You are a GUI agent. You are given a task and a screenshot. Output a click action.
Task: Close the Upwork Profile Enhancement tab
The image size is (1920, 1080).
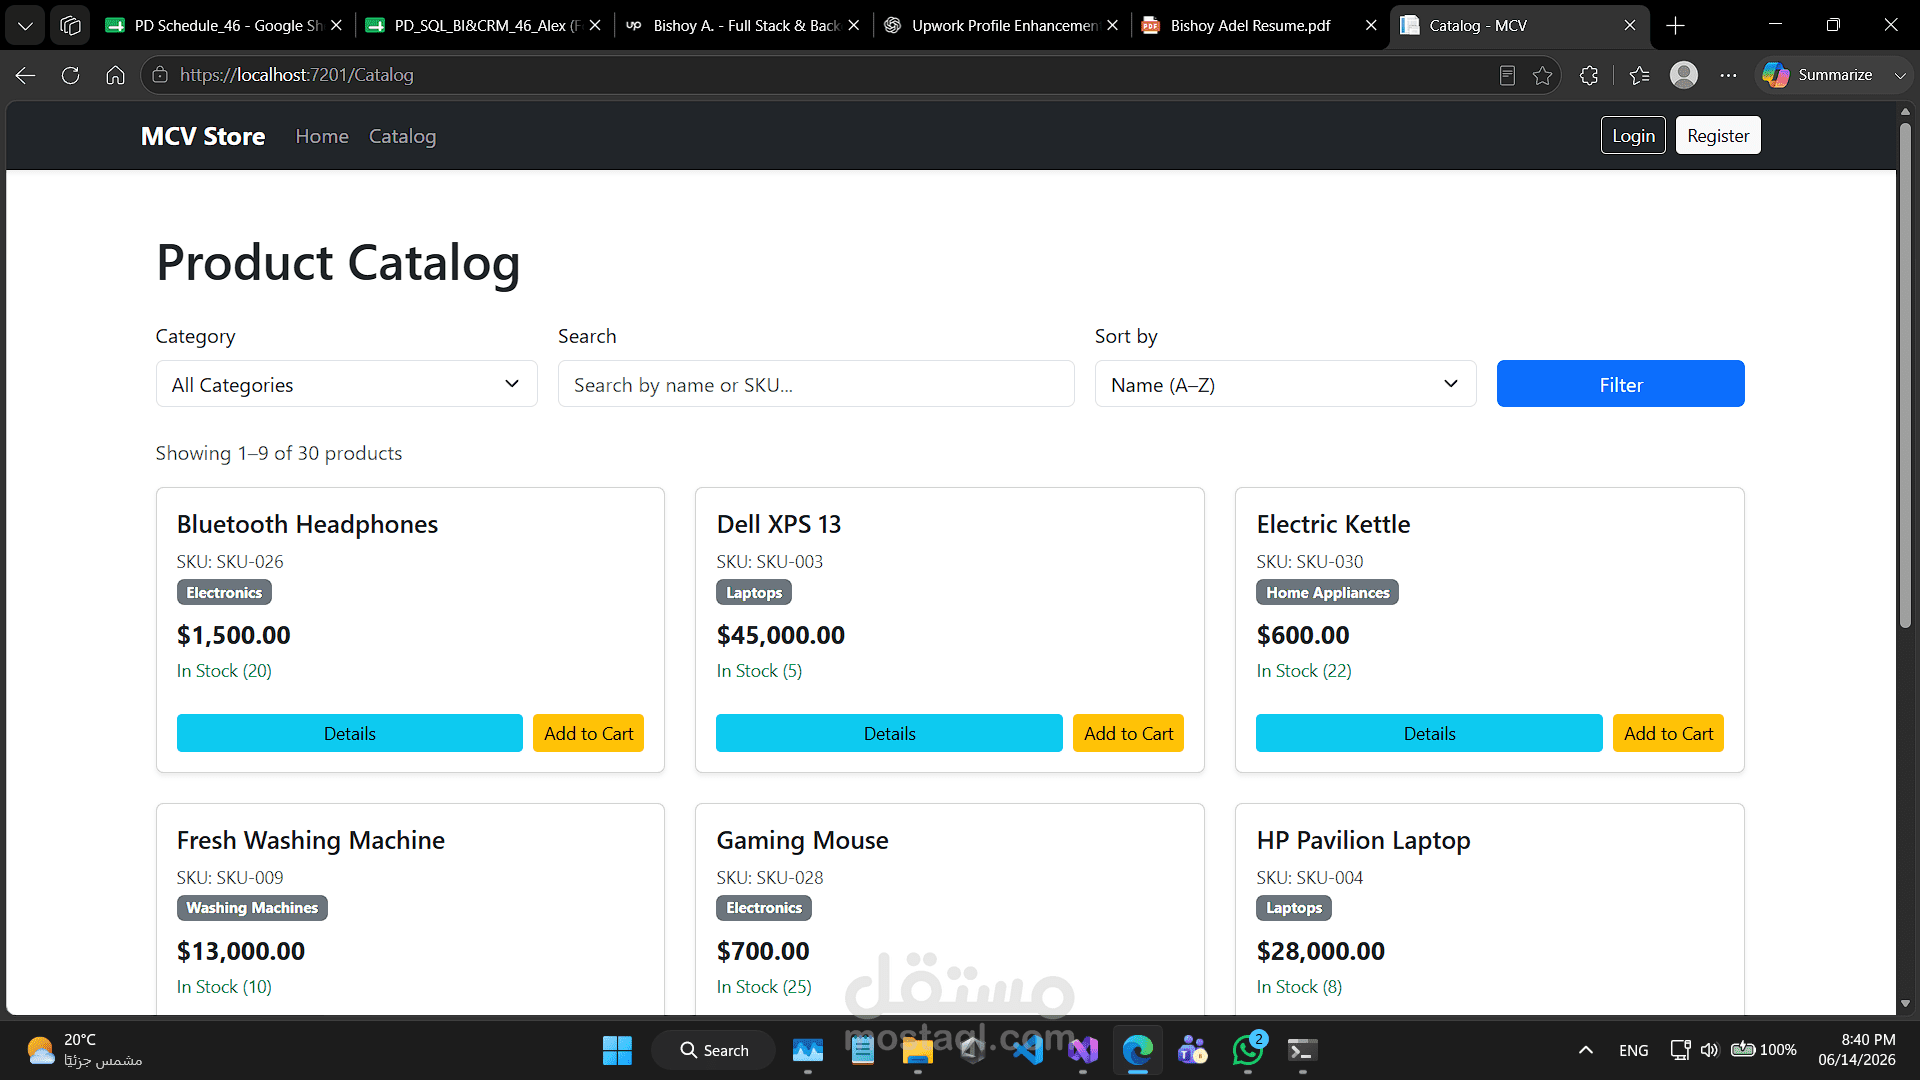click(1112, 25)
